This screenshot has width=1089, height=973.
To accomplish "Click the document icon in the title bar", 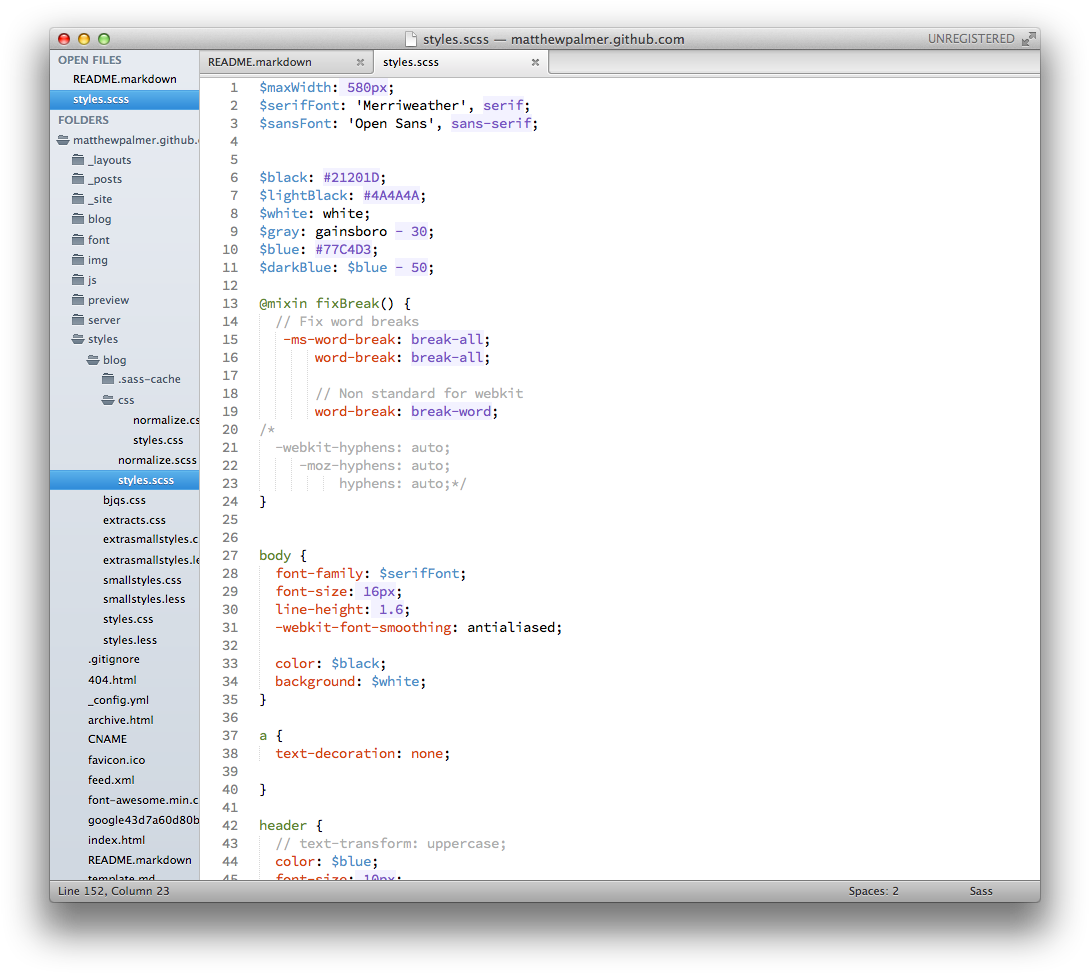I will point(410,39).
